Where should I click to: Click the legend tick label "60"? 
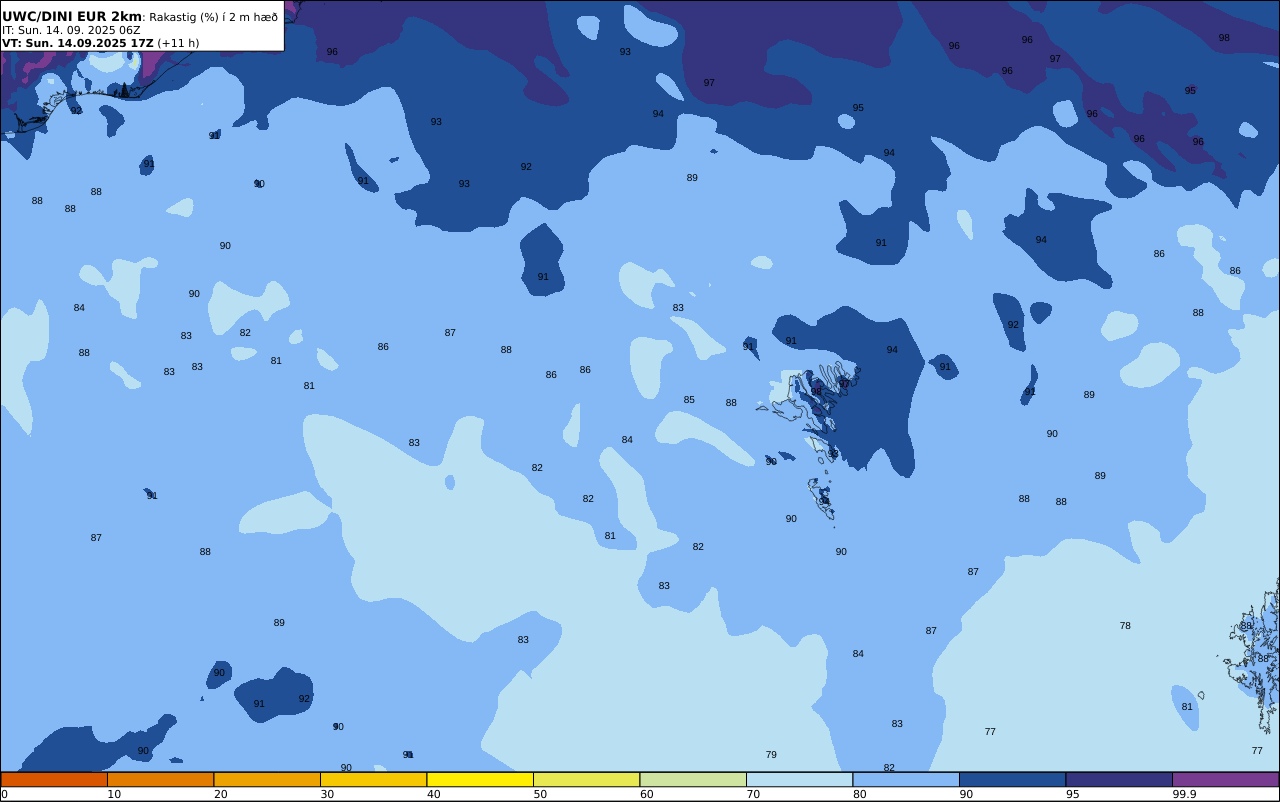[646, 794]
